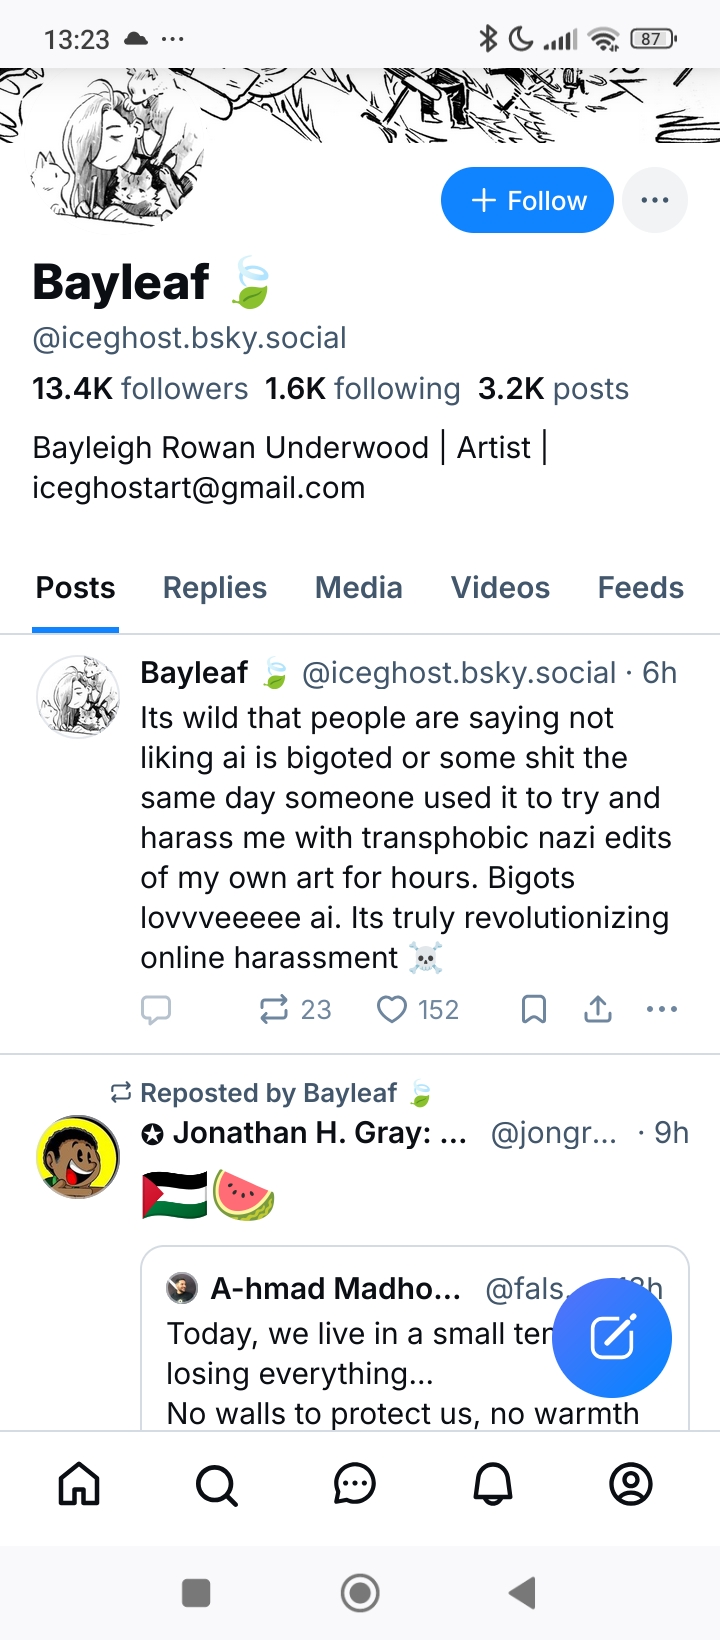The height and width of the screenshot is (1640, 720).
Task: View the 13.4K followers list
Action: [140, 389]
